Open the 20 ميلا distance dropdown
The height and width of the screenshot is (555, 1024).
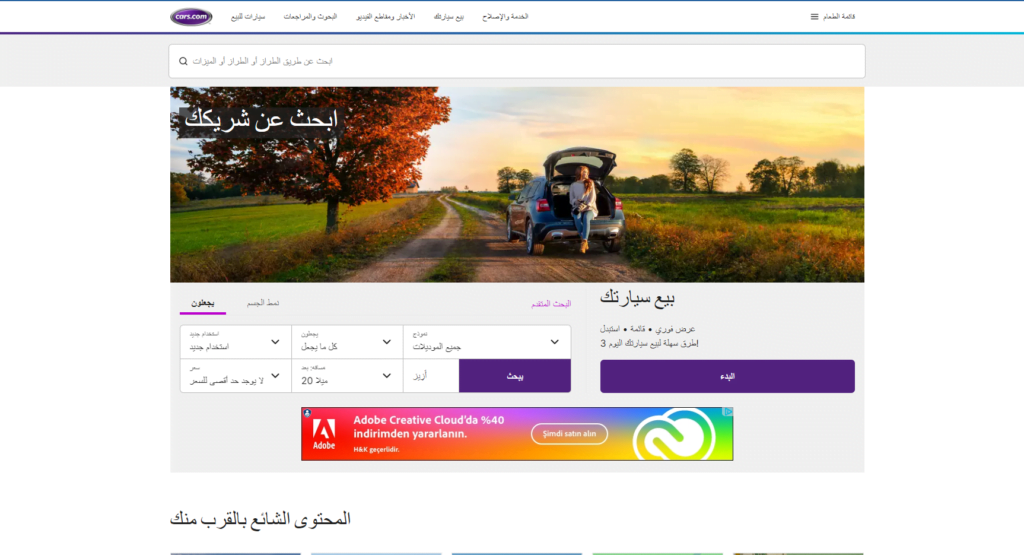[346, 376]
